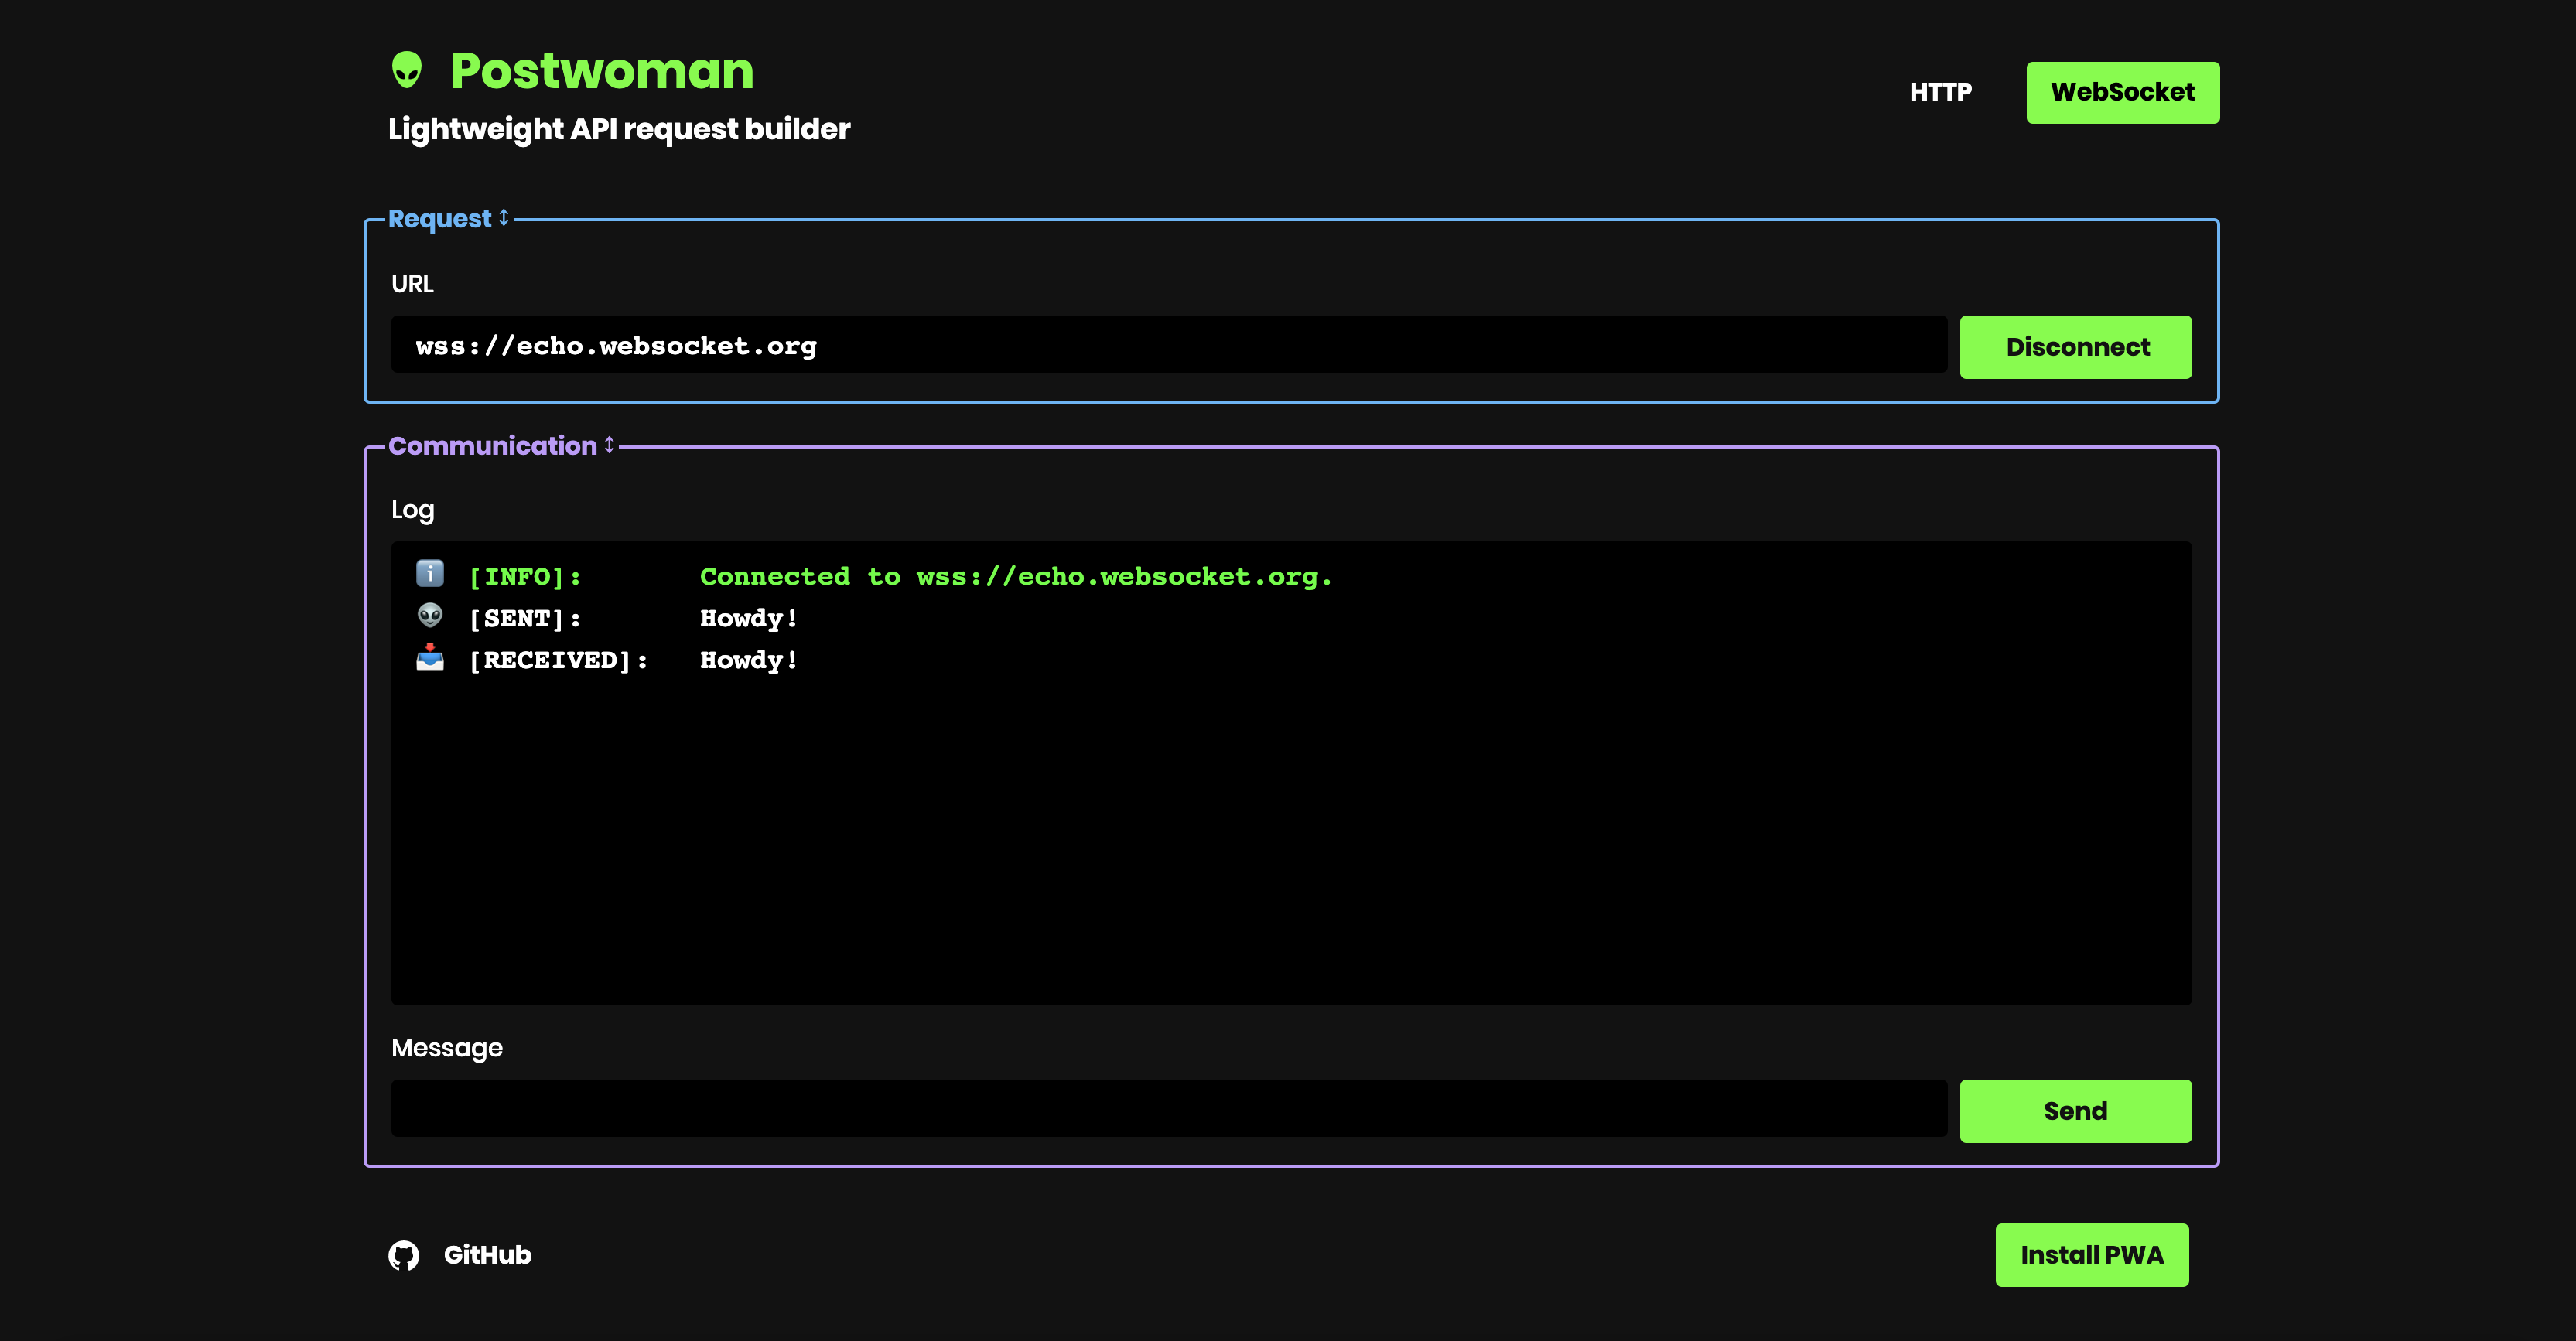Click the Postwoman alien logo icon
Screen dimensions: 2576x1341
406,71
